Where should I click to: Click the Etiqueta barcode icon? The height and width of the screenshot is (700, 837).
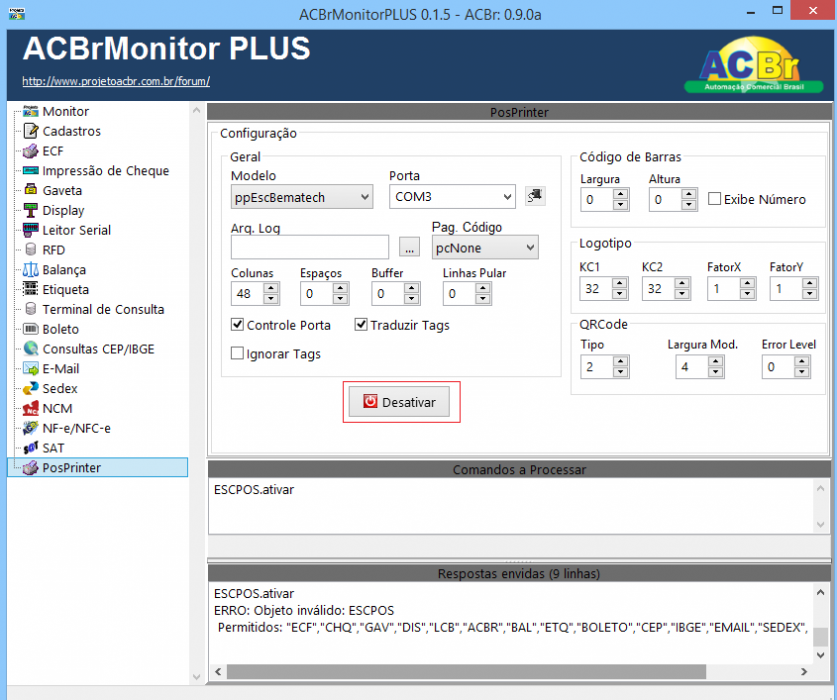(30, 289)
